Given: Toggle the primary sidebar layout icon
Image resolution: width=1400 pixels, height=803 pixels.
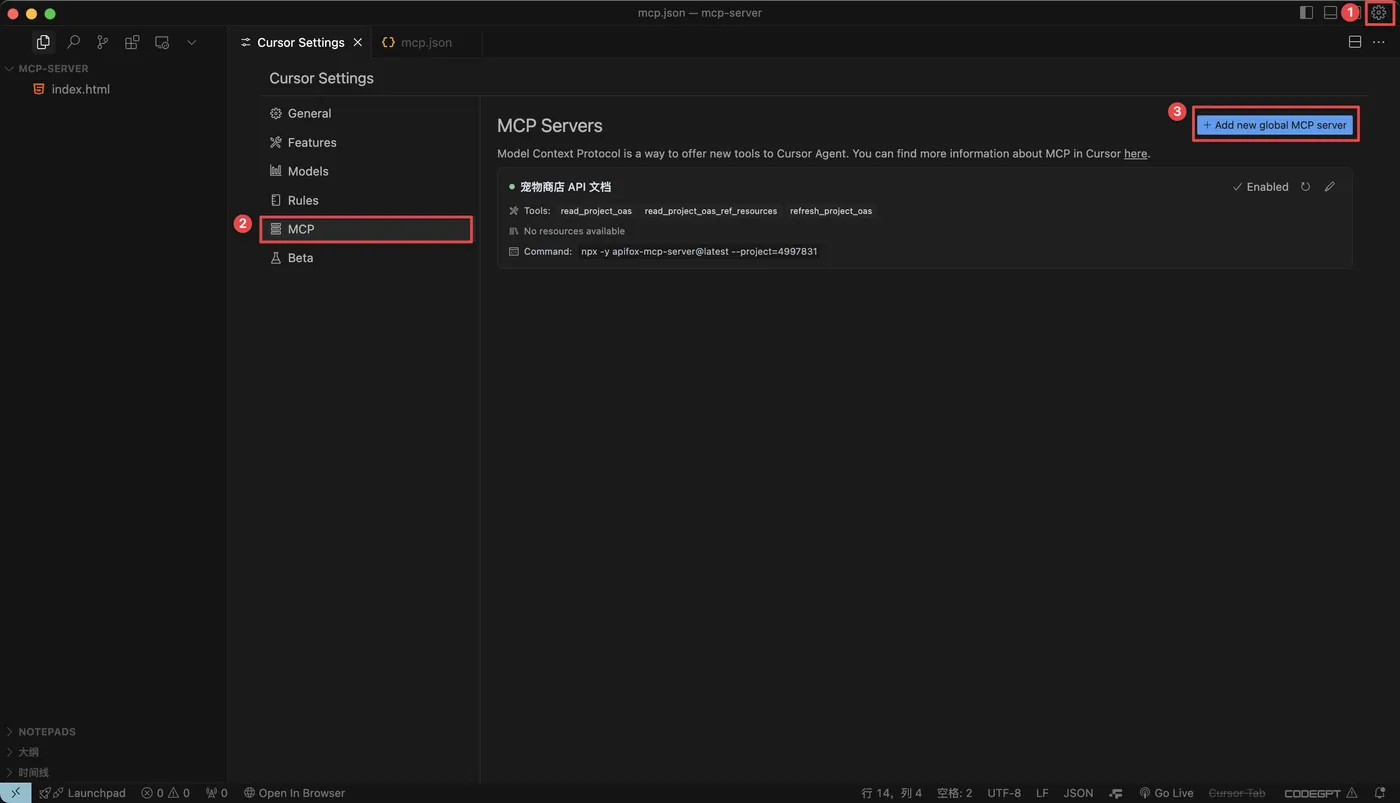Looking at the screenshot, I should click(1306, 13).
